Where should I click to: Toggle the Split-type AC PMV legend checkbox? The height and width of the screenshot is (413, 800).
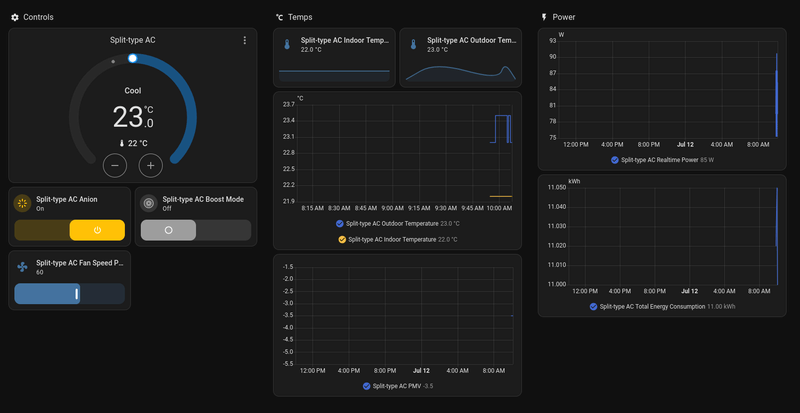coord(366,386)
